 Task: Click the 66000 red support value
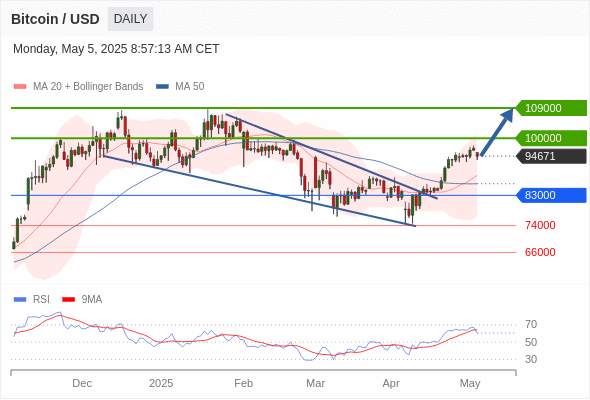pos(540,252)
